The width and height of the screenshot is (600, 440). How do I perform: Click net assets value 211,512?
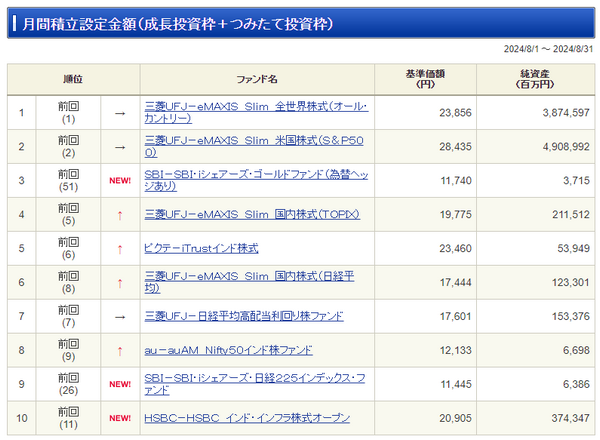[x=571, y=215]
